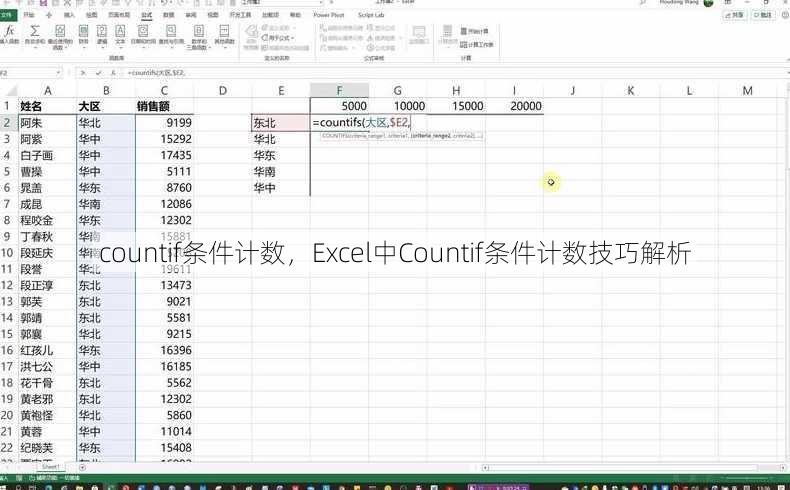The width and height of the screenshot is (790, 490).
Task: Click the 20000 header cell
Action: (514, 106)
